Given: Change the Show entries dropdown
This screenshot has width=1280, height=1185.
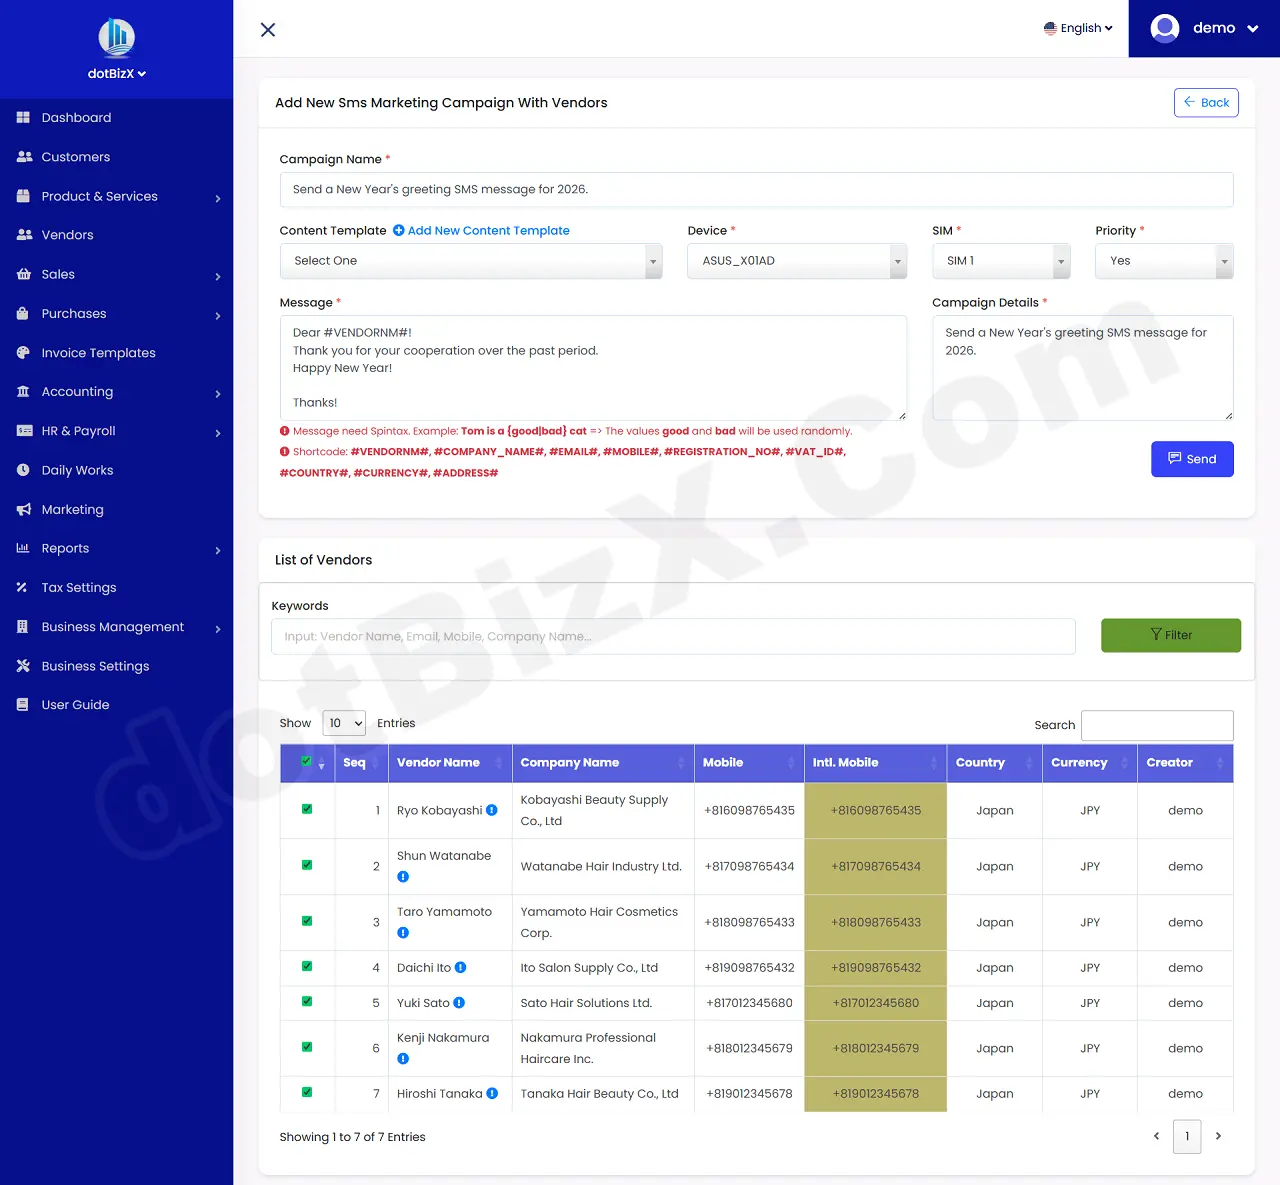Looking at the screenshot, I should pyautogui.click(x=344, y=723).
